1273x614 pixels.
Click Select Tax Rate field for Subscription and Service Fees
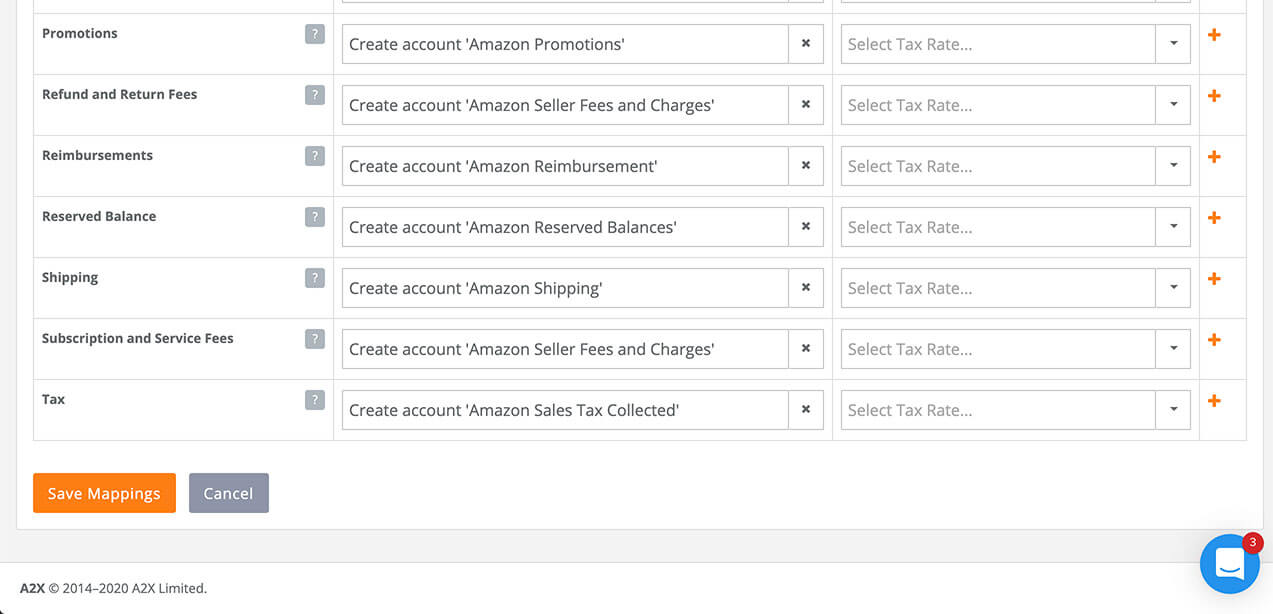pos(998,349)
